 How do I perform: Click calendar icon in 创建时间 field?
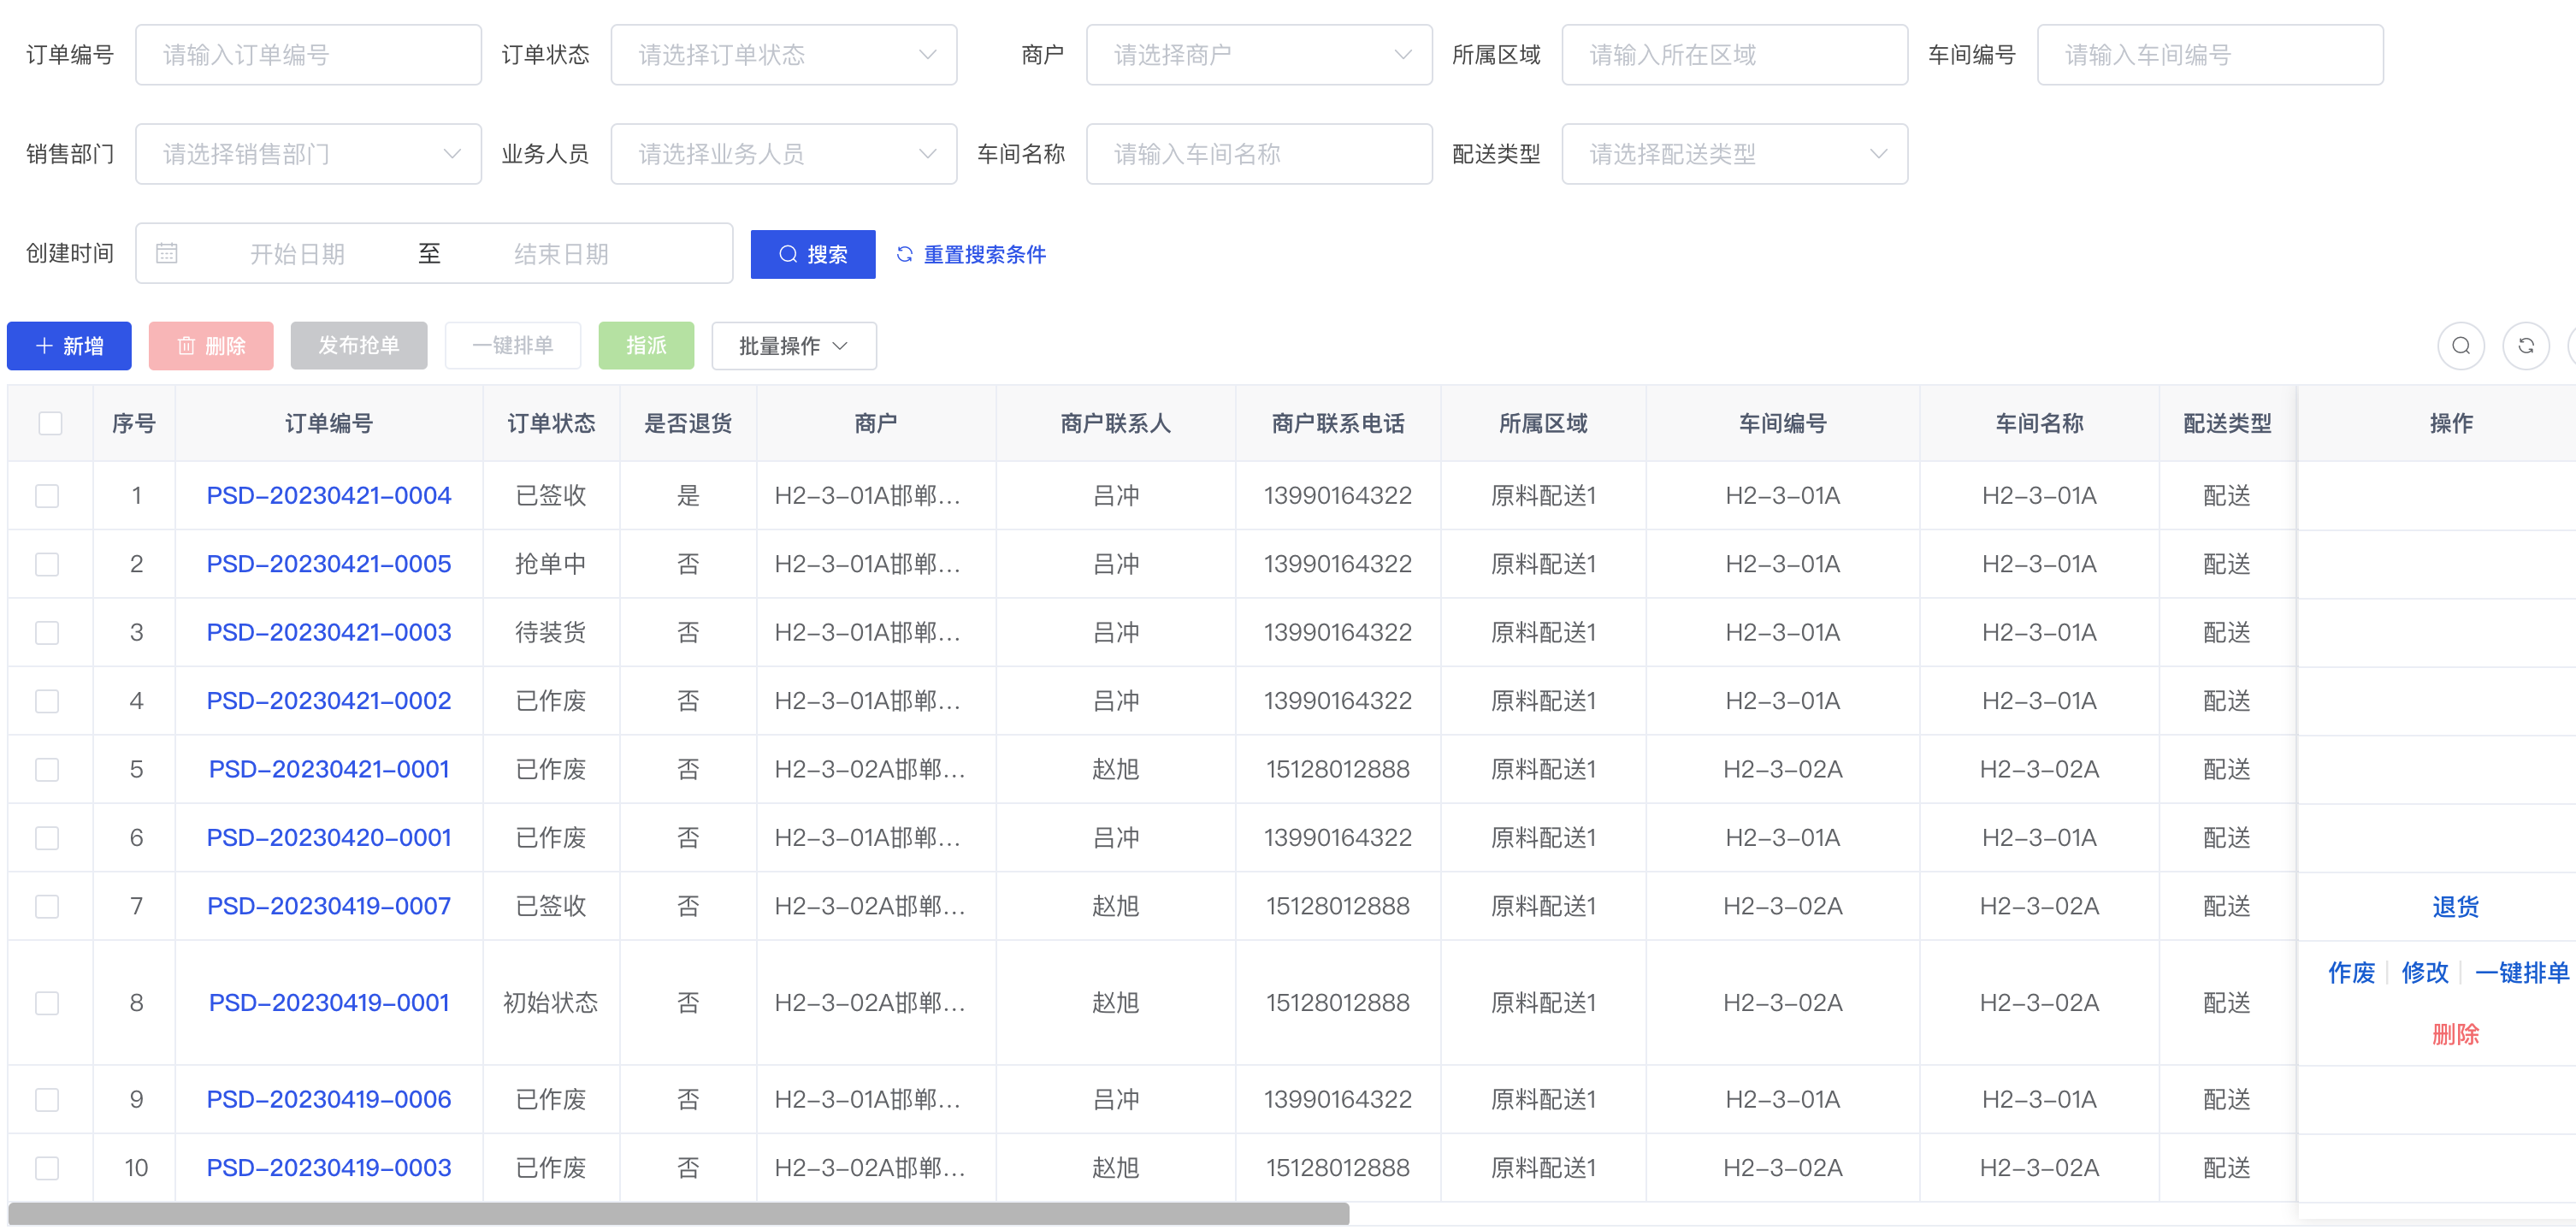[167, 254]
